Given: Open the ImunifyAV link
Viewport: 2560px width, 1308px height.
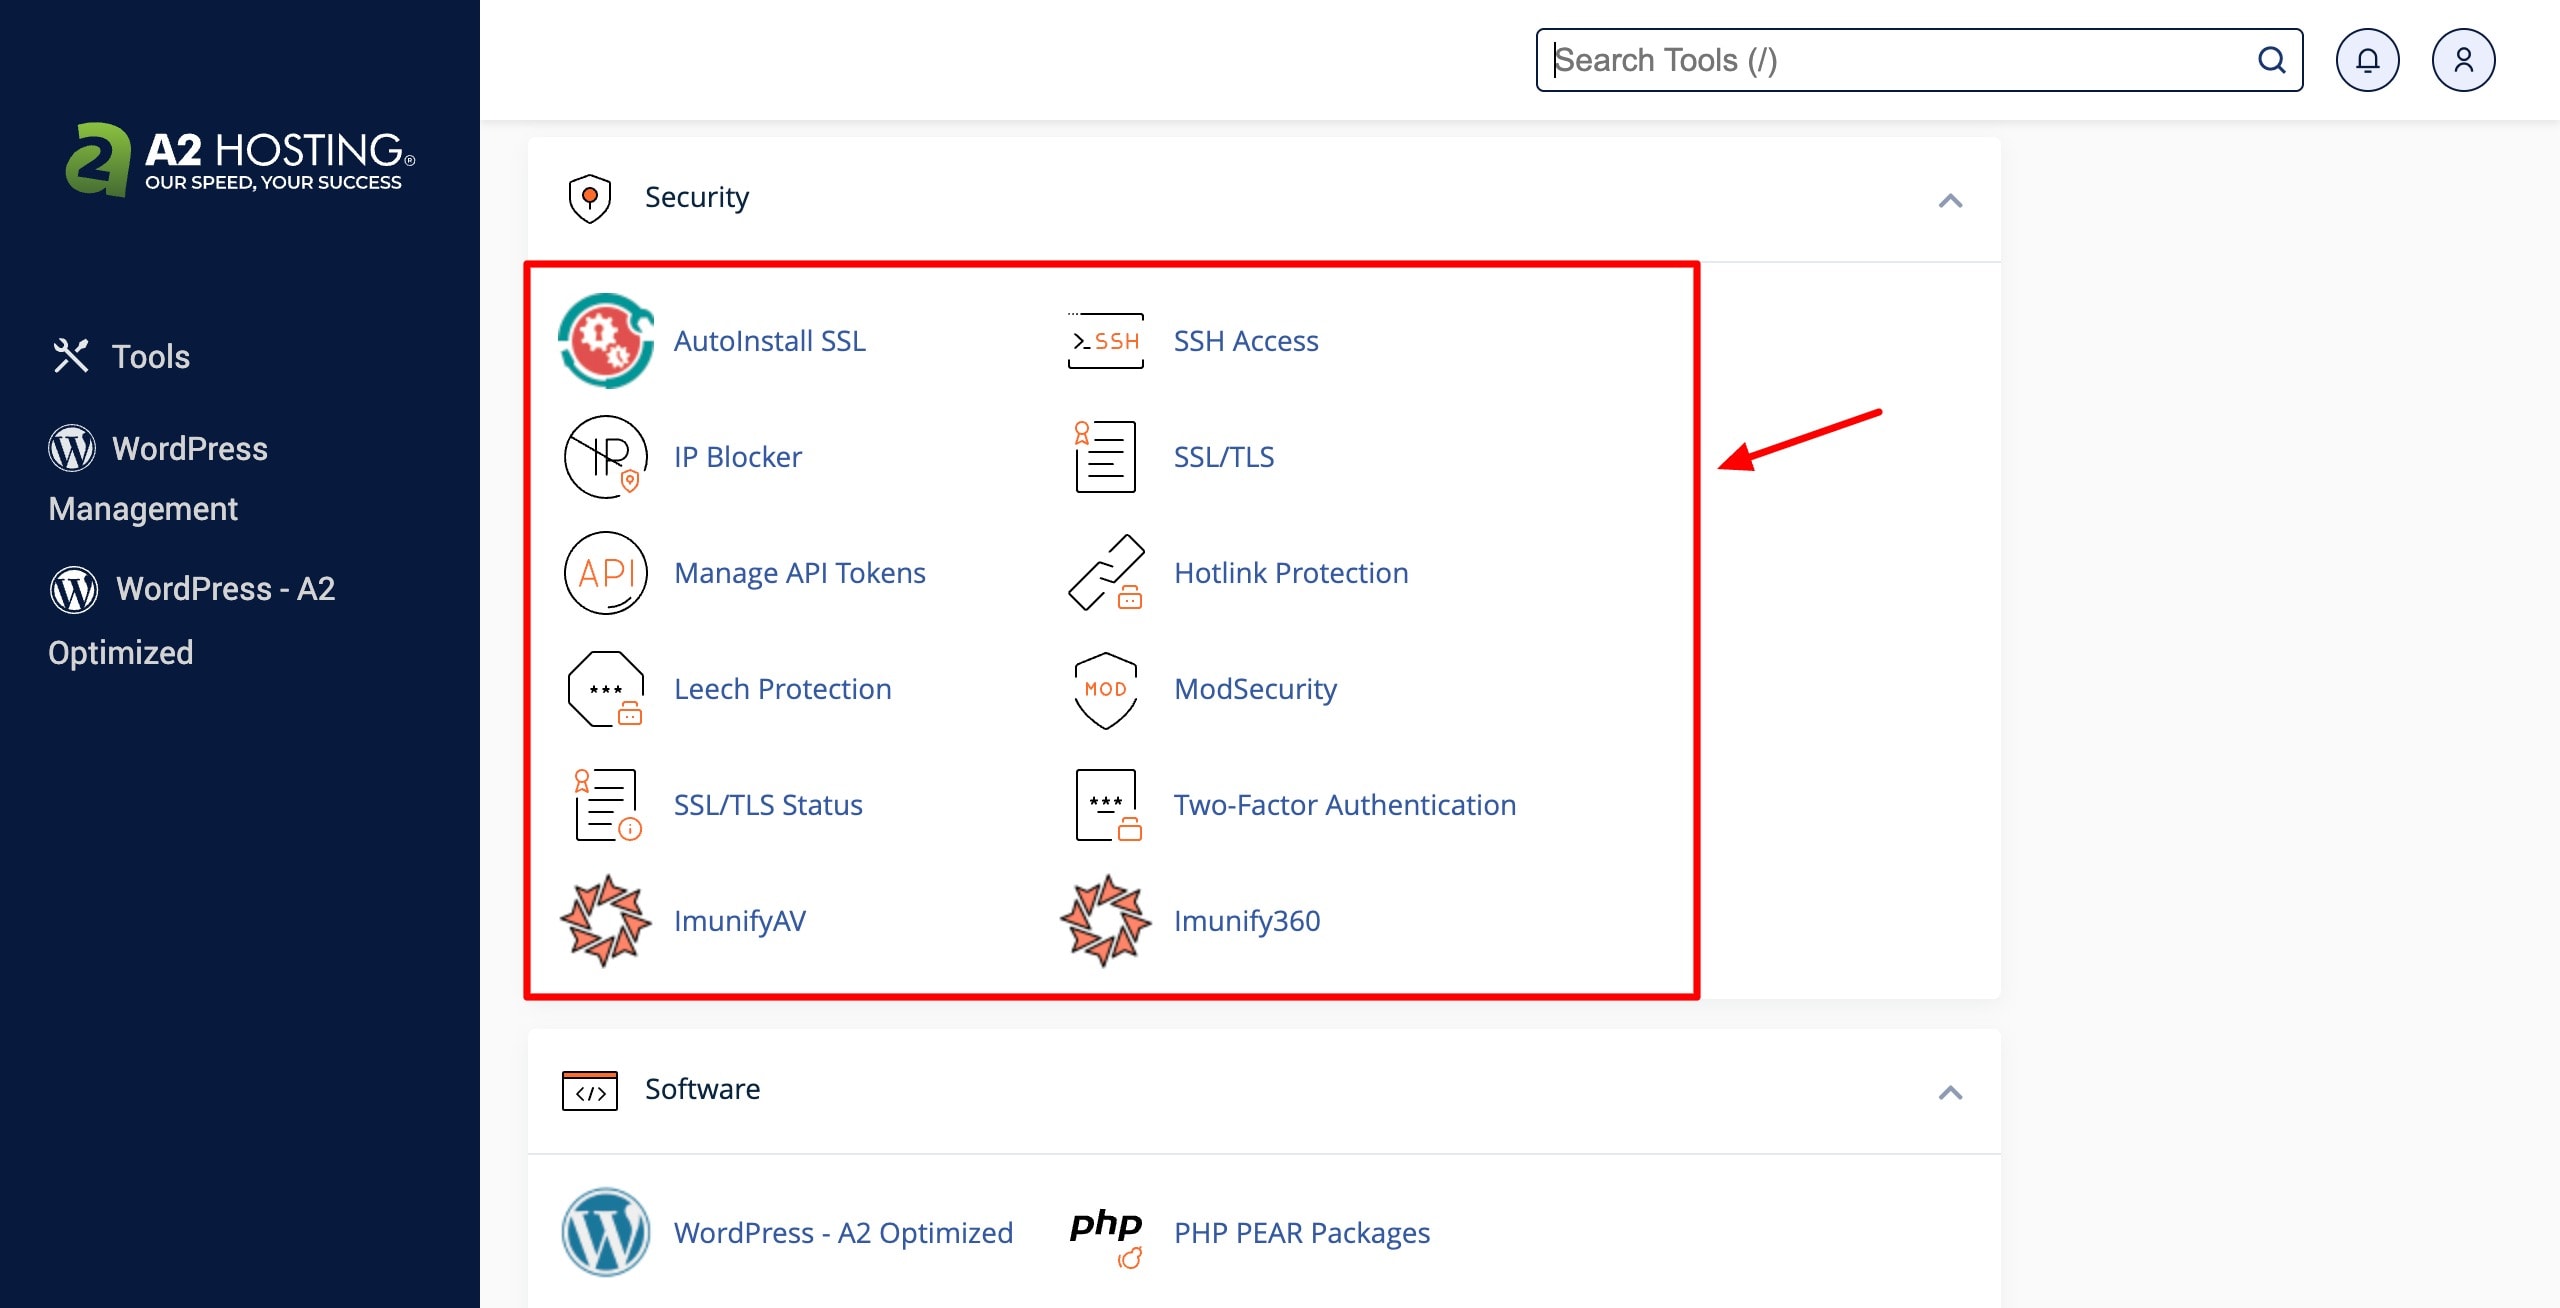Looking at the screenshot, I should [x=739, y=921].
